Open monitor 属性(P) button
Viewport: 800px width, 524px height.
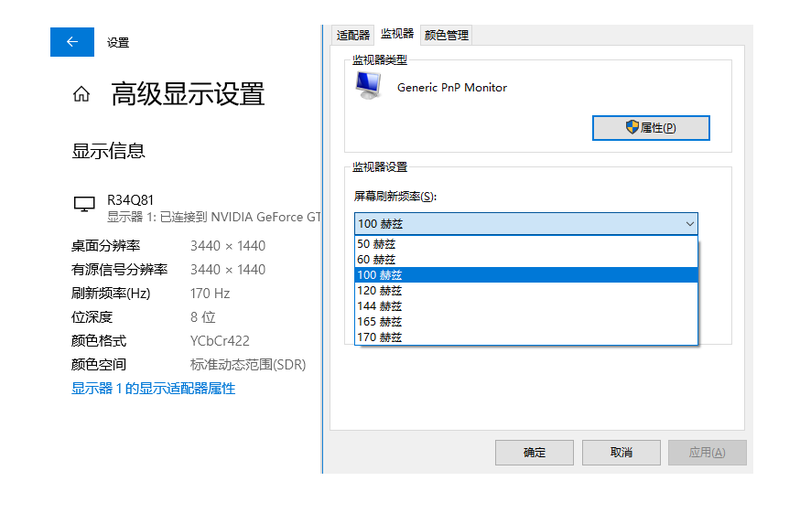651,128
